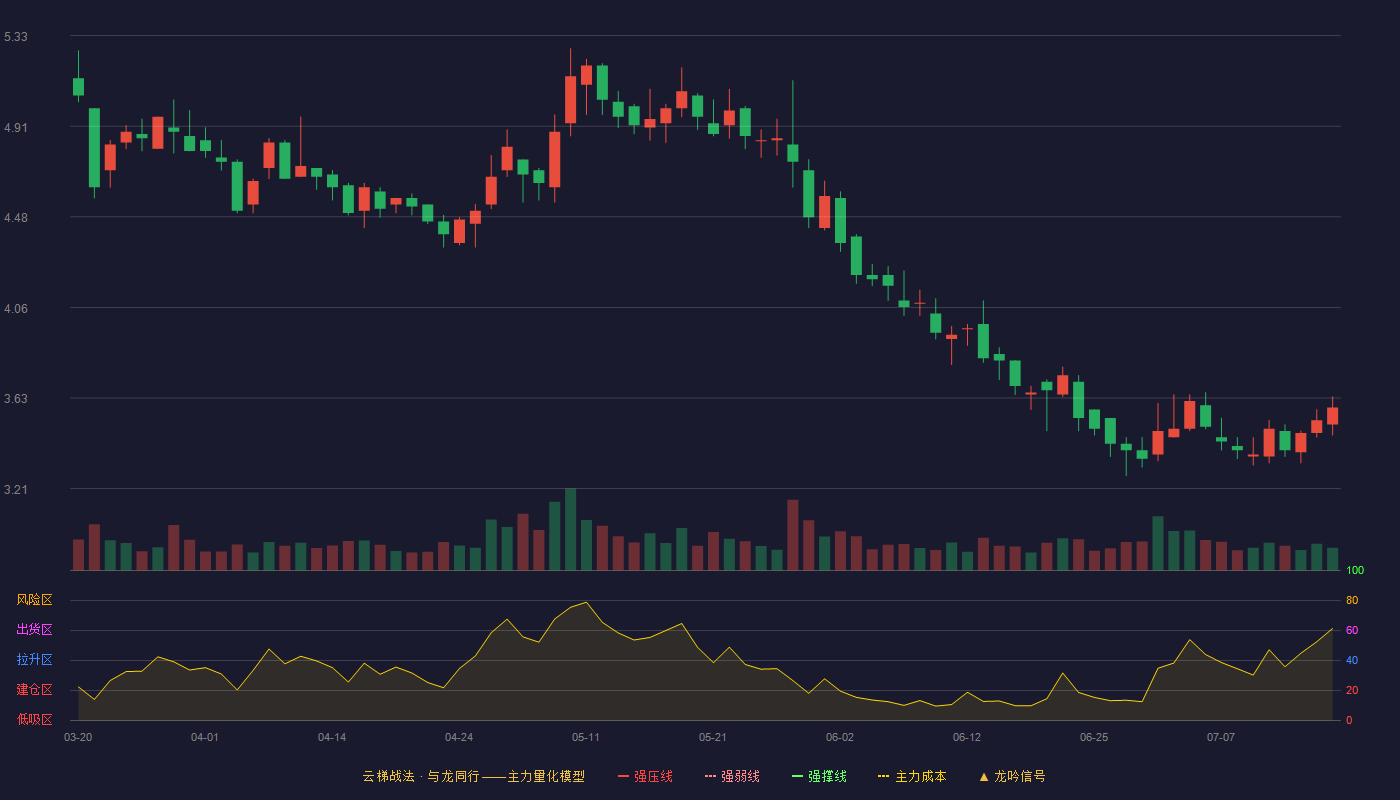
Task: Select the last red candlestick on the chart
Action: (1332, 416)
